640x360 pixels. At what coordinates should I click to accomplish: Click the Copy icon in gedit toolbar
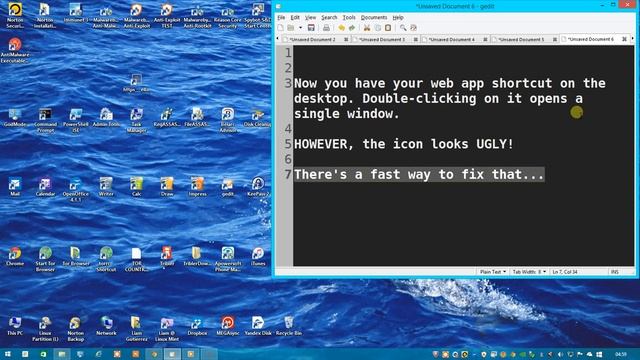coord(378,28)
